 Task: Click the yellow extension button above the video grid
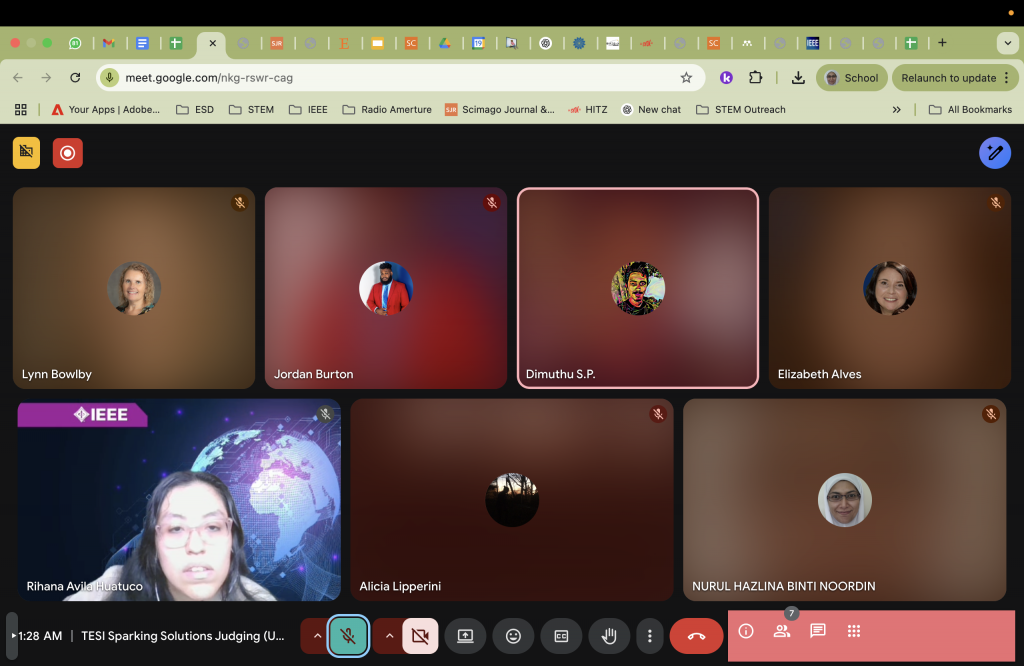click(x=26, y=153)
